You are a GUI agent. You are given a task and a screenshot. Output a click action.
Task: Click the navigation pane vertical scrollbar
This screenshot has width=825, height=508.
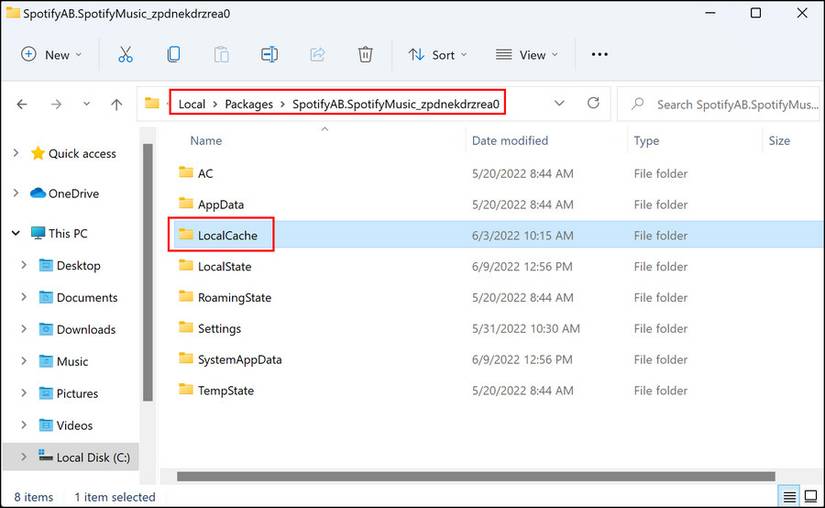[x=148, y=272]
